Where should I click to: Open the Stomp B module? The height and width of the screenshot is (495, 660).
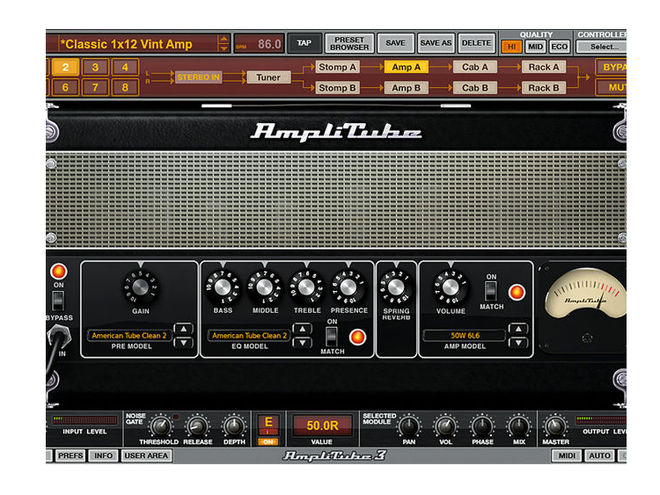337,88
